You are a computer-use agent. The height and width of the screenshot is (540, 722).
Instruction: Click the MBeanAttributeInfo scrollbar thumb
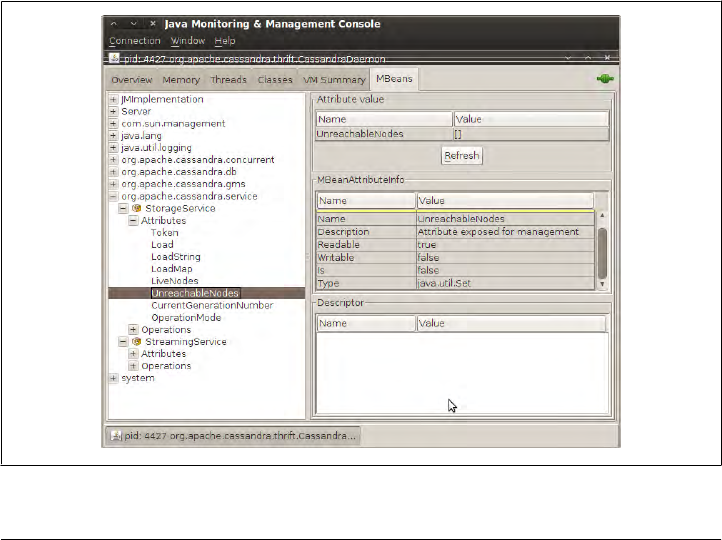click(602, 252)
